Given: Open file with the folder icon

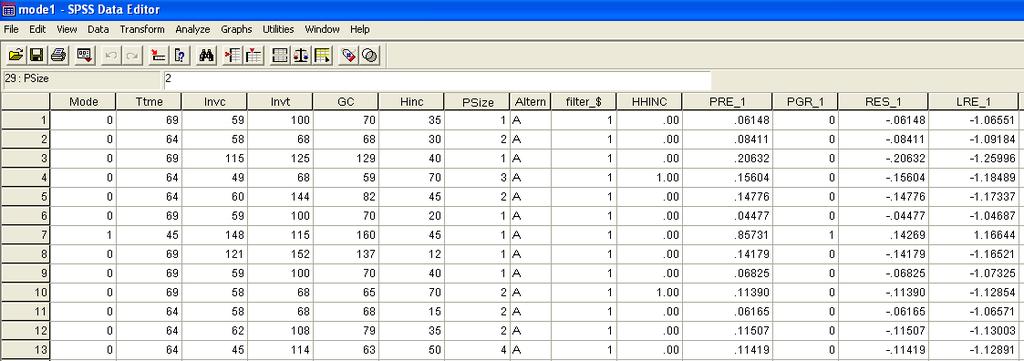Looking at the screenshot, I should click(16, 55).
